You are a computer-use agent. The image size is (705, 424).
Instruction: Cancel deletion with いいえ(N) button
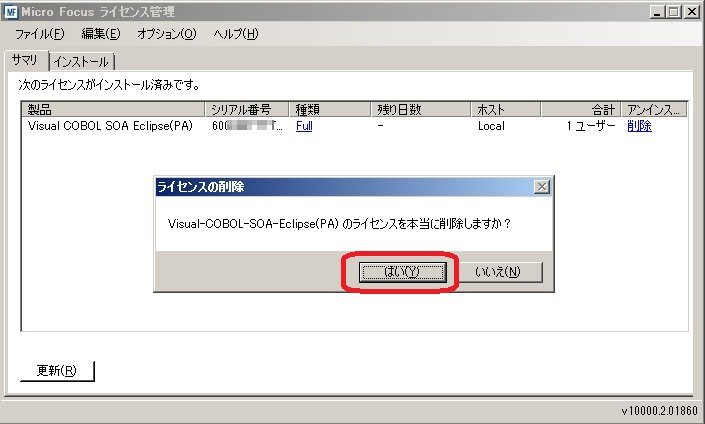click(498, 272)
